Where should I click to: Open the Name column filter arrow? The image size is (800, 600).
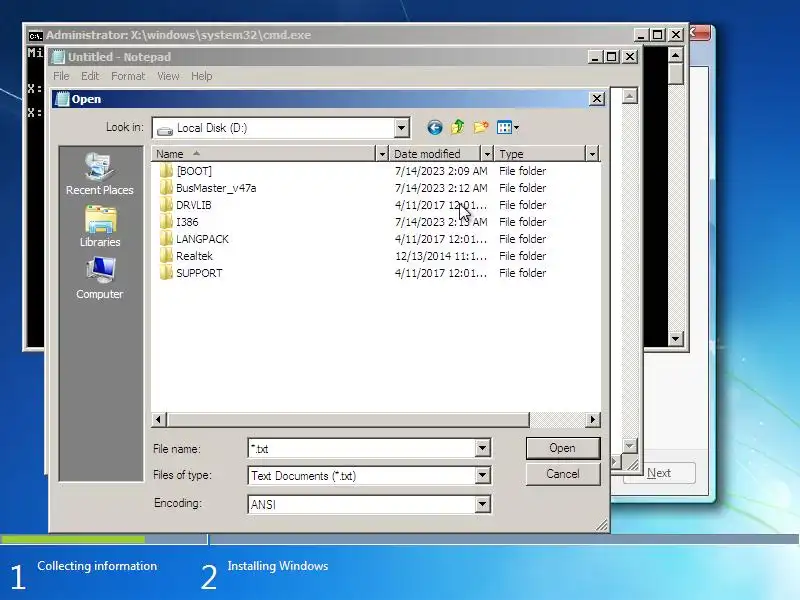tap(382, 154)
